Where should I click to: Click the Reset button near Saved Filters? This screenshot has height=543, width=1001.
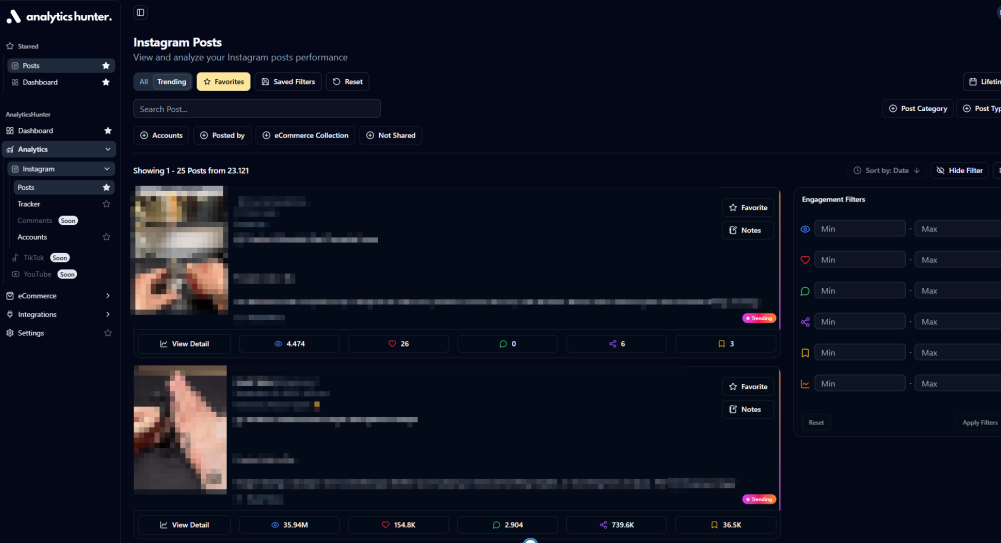tap(347, 82)
